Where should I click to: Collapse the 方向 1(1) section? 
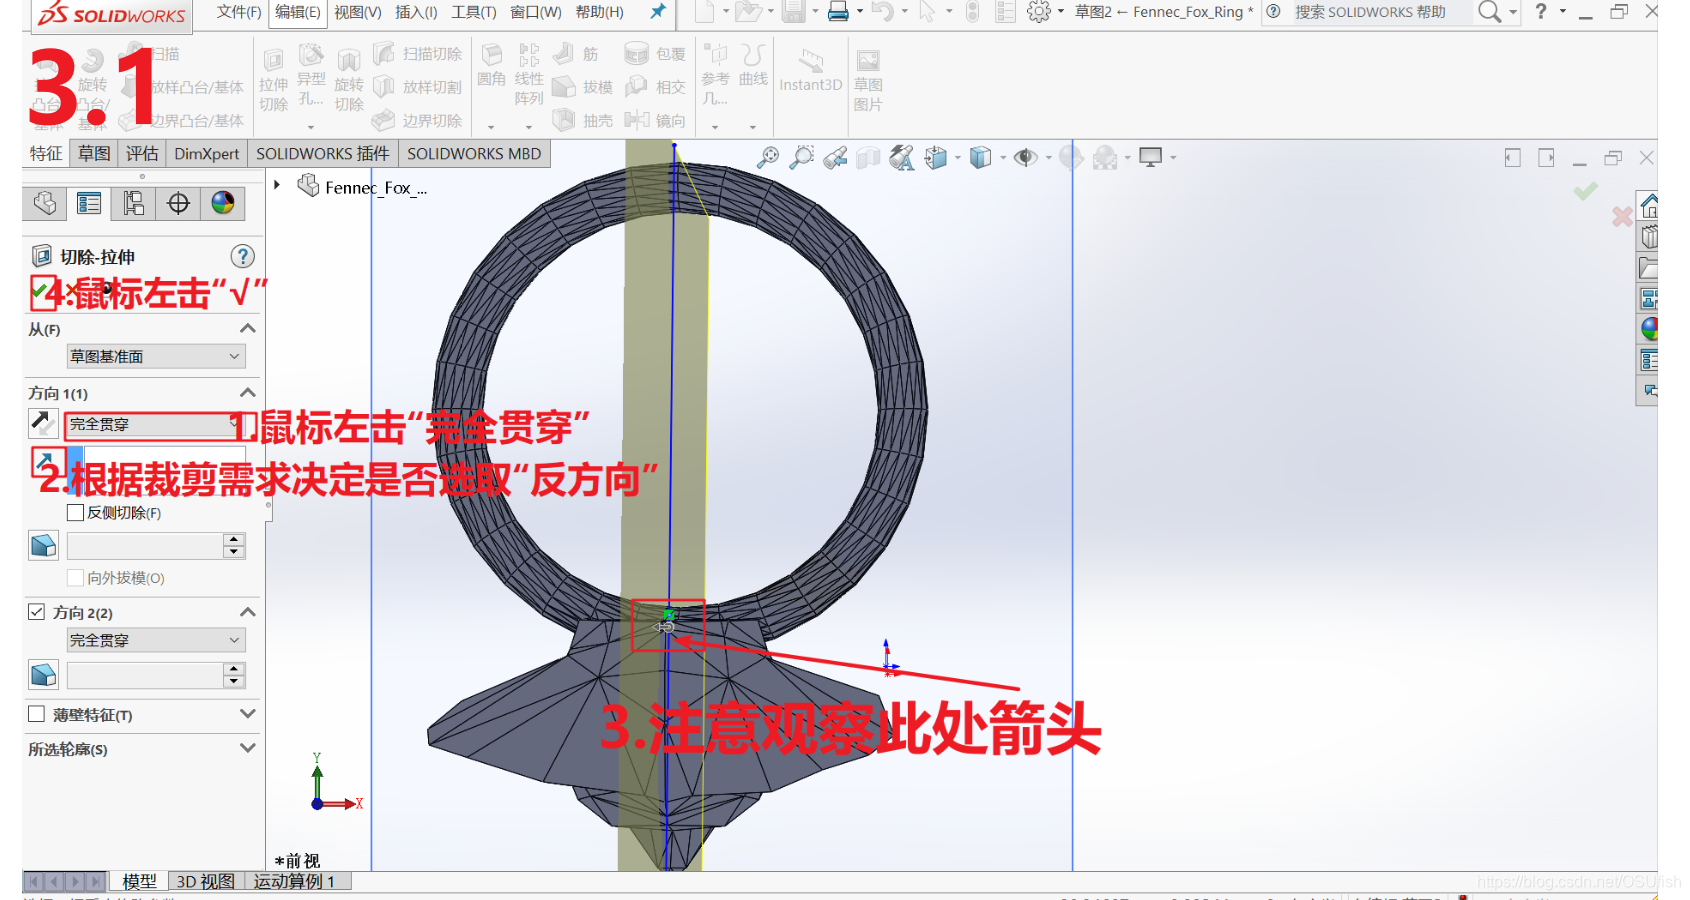(x=248, y=393)
